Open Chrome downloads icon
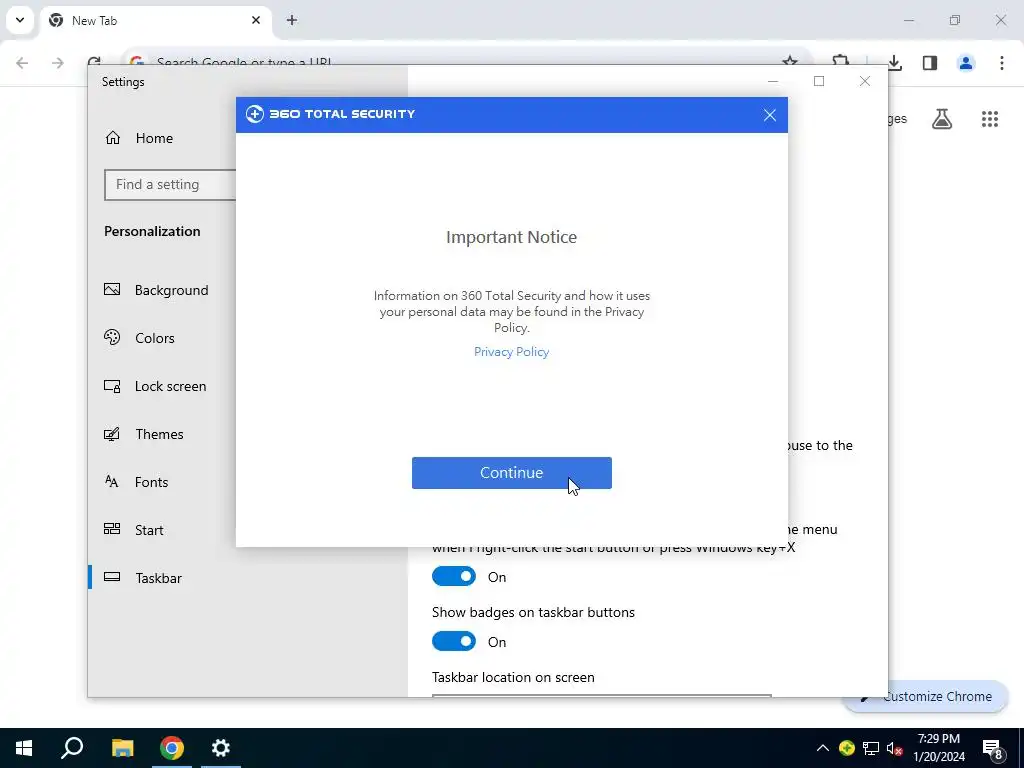 (x=895, y=63)
